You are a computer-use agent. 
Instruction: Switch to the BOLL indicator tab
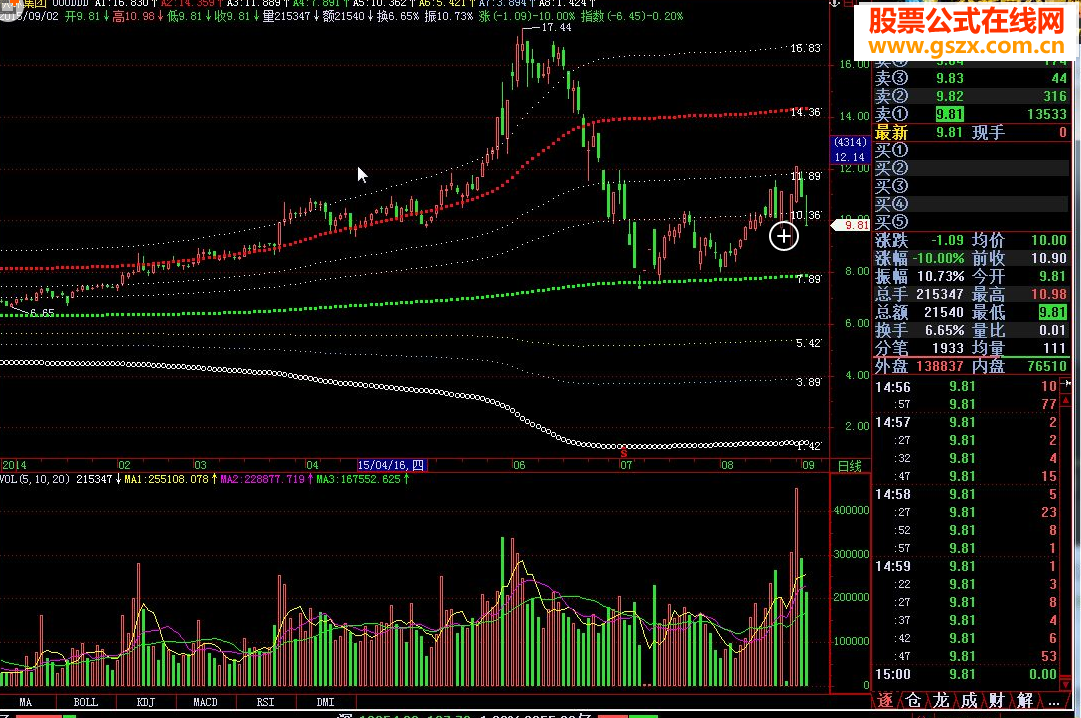point(85,702)
